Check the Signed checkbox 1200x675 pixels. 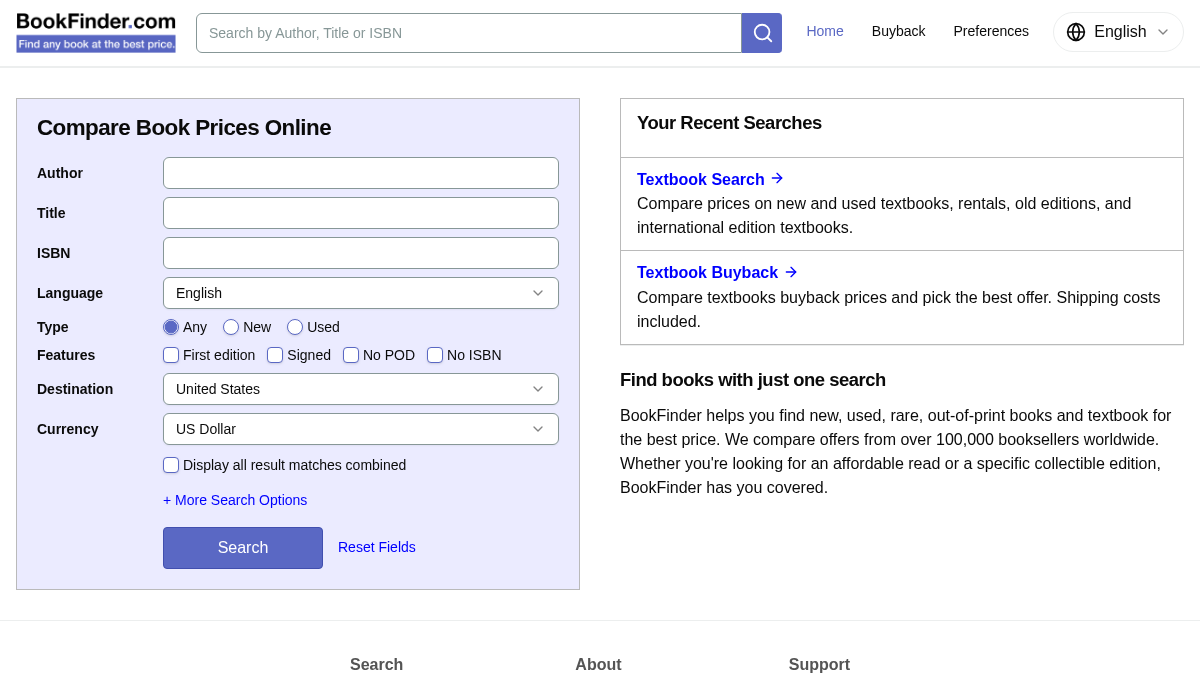[x=275, y=355]
